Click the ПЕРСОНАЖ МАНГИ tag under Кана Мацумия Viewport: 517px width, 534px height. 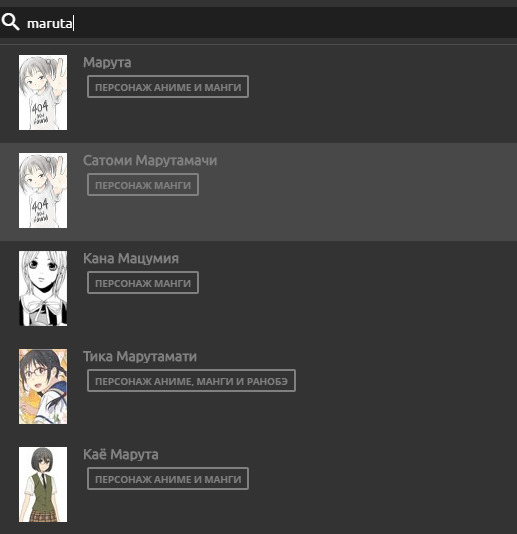(x=143, y=283)
